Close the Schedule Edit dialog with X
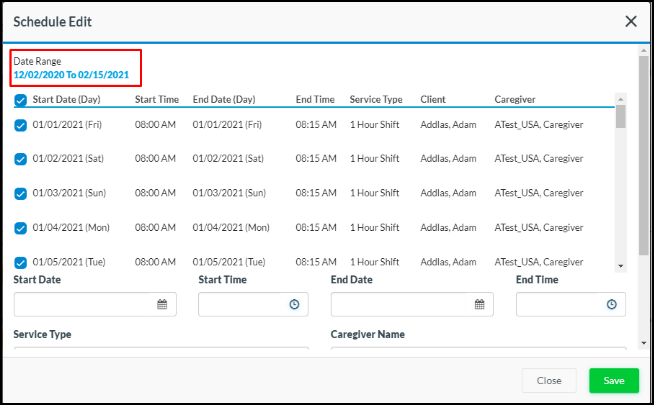 tap(631, 21)
